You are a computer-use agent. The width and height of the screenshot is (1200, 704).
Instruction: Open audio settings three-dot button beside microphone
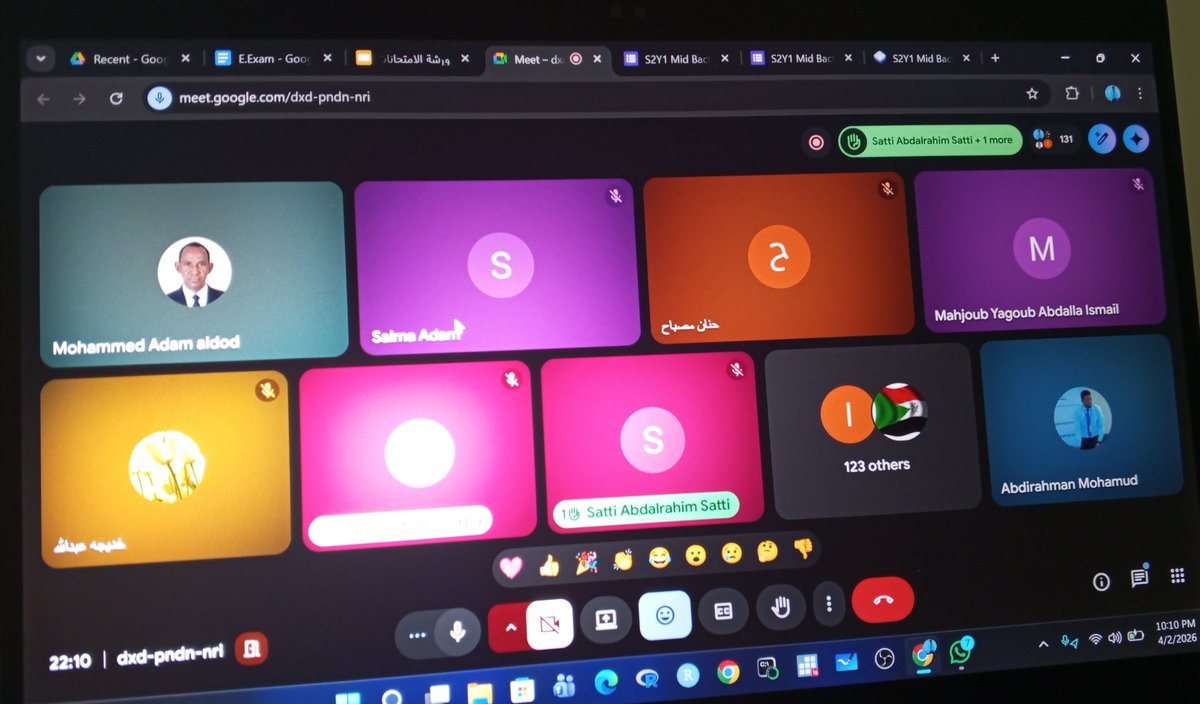coord(417,634)
